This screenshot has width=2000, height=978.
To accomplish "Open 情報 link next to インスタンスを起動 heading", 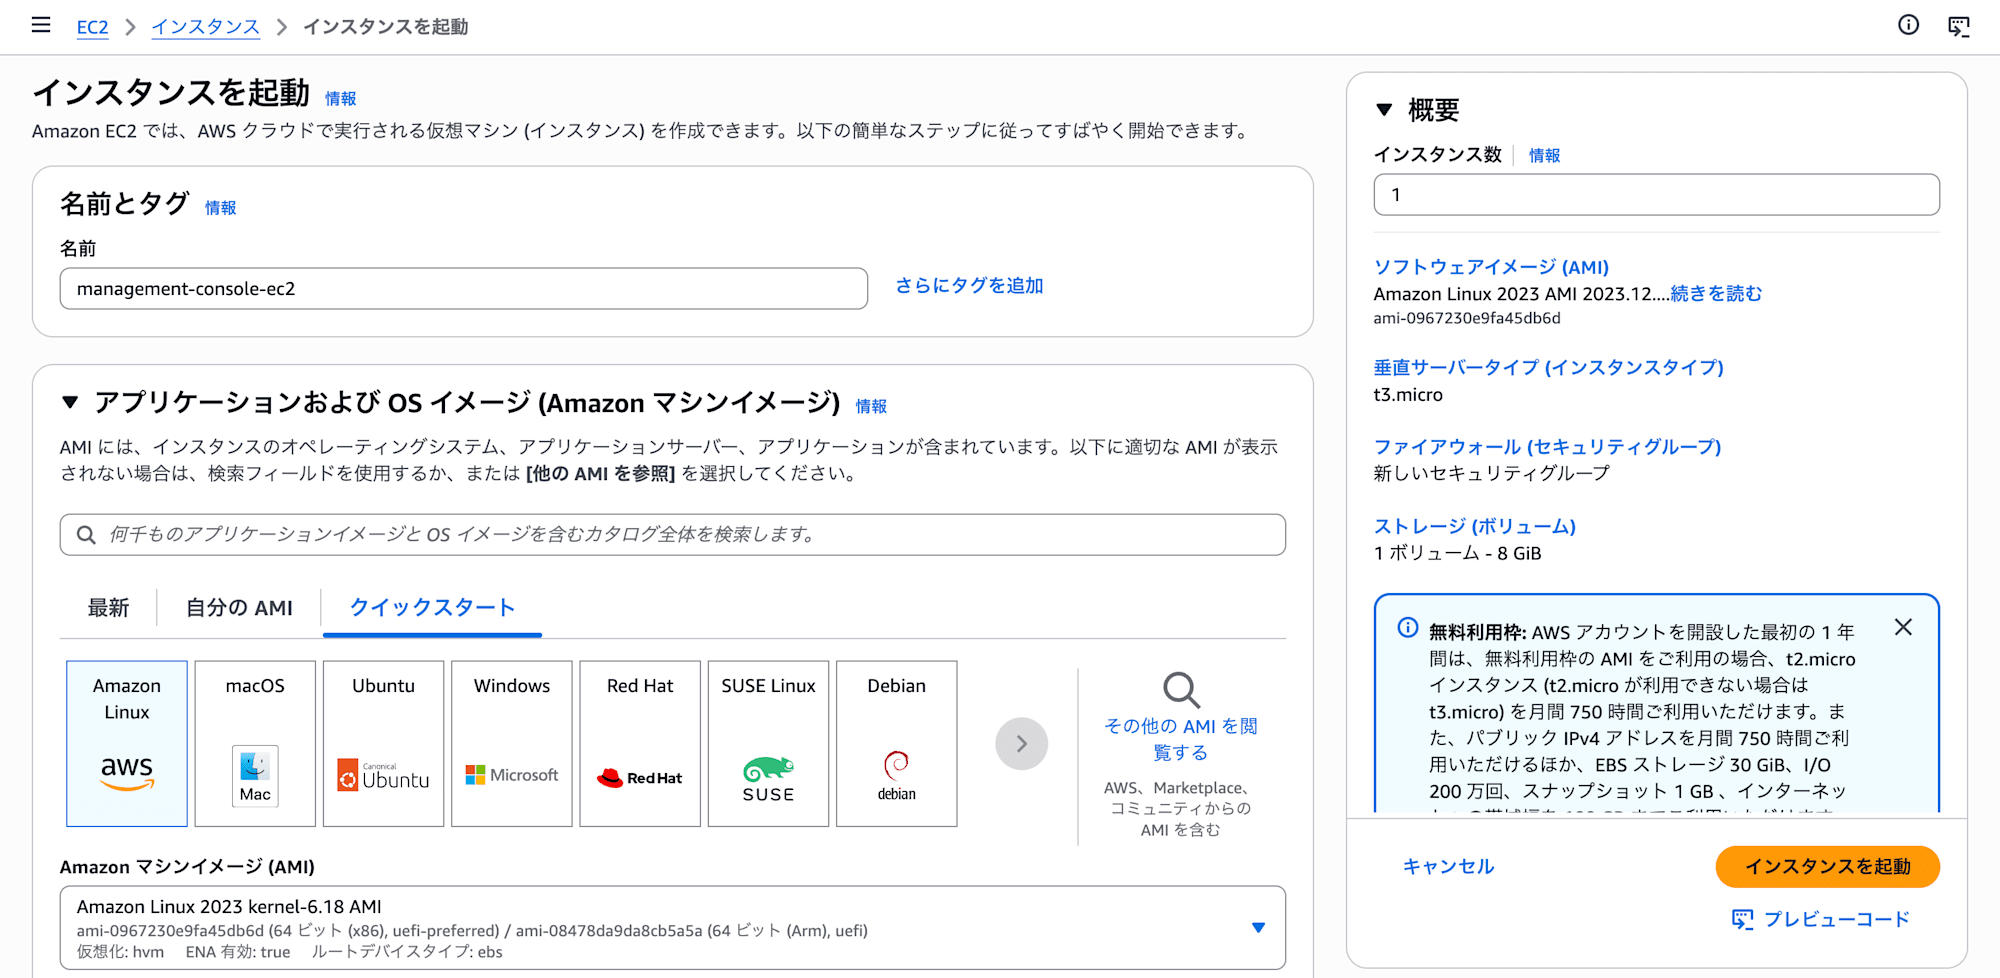I will click(341, 98).
